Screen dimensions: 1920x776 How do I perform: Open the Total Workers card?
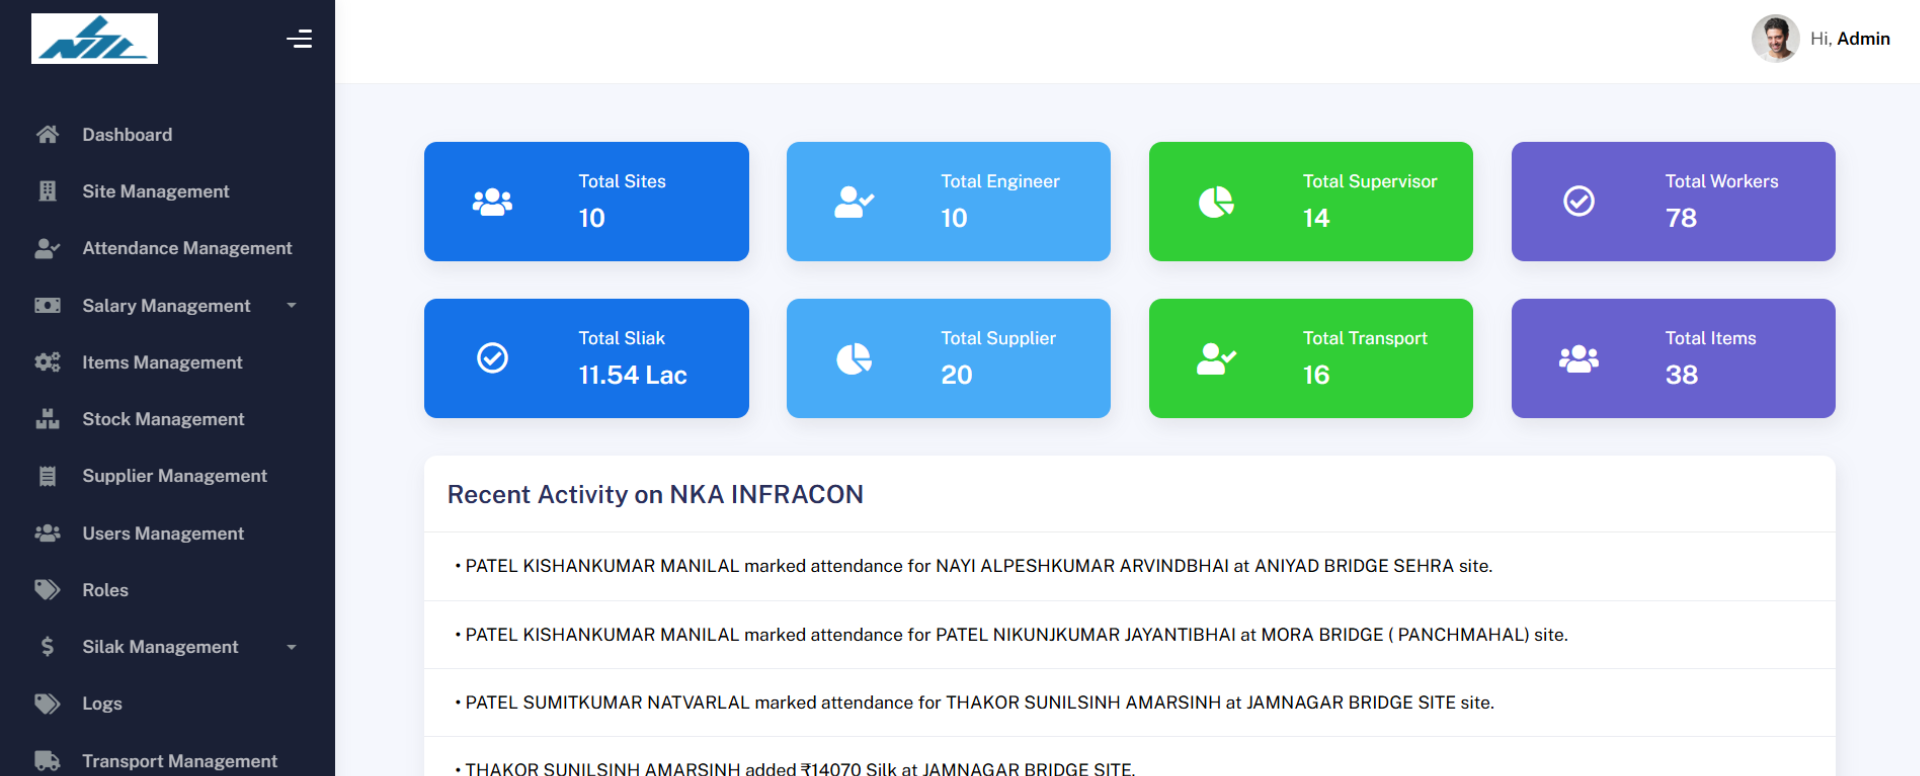point(1672,201)
